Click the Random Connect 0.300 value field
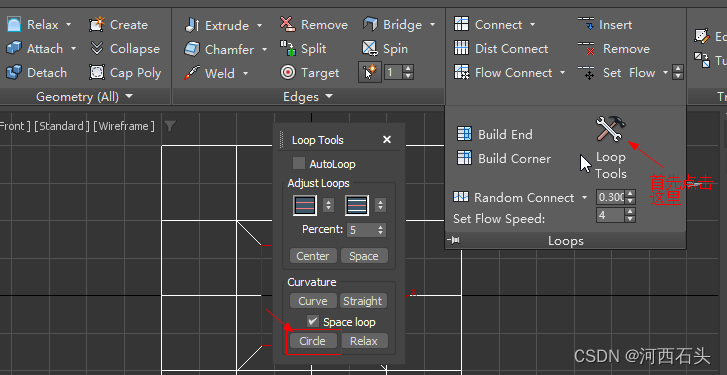 click(x=610, y=197)
